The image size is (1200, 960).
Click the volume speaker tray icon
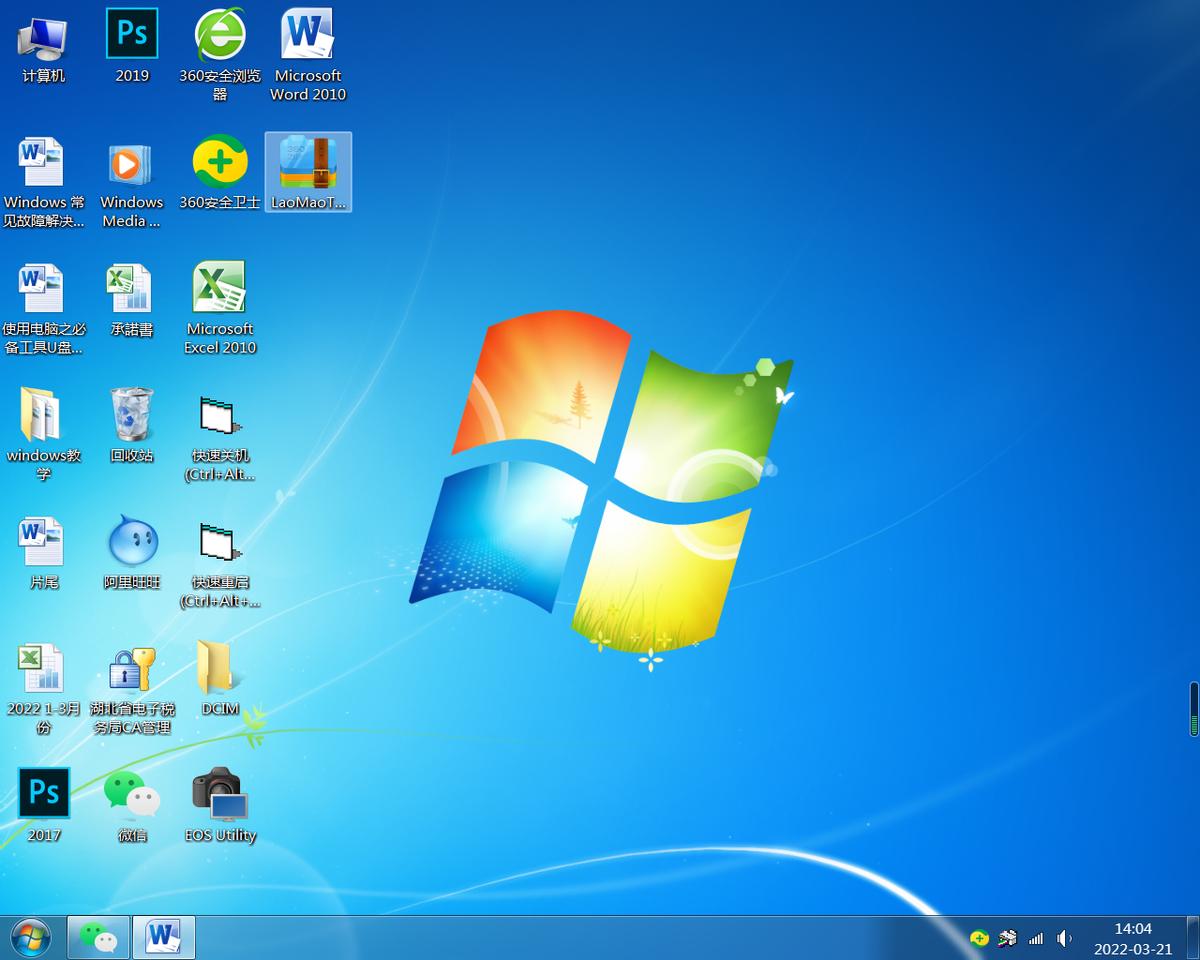[x=1064, y=938]
